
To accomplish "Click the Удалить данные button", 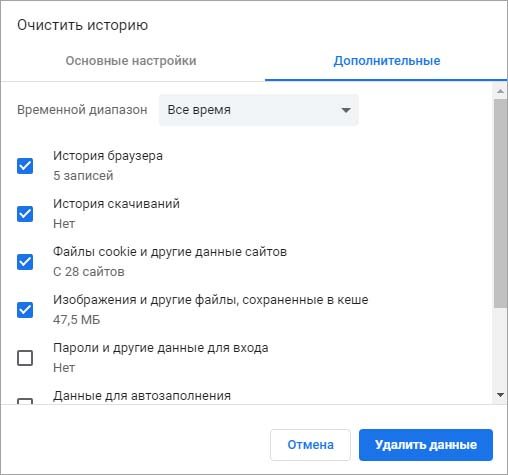I will tap(426, 445).
